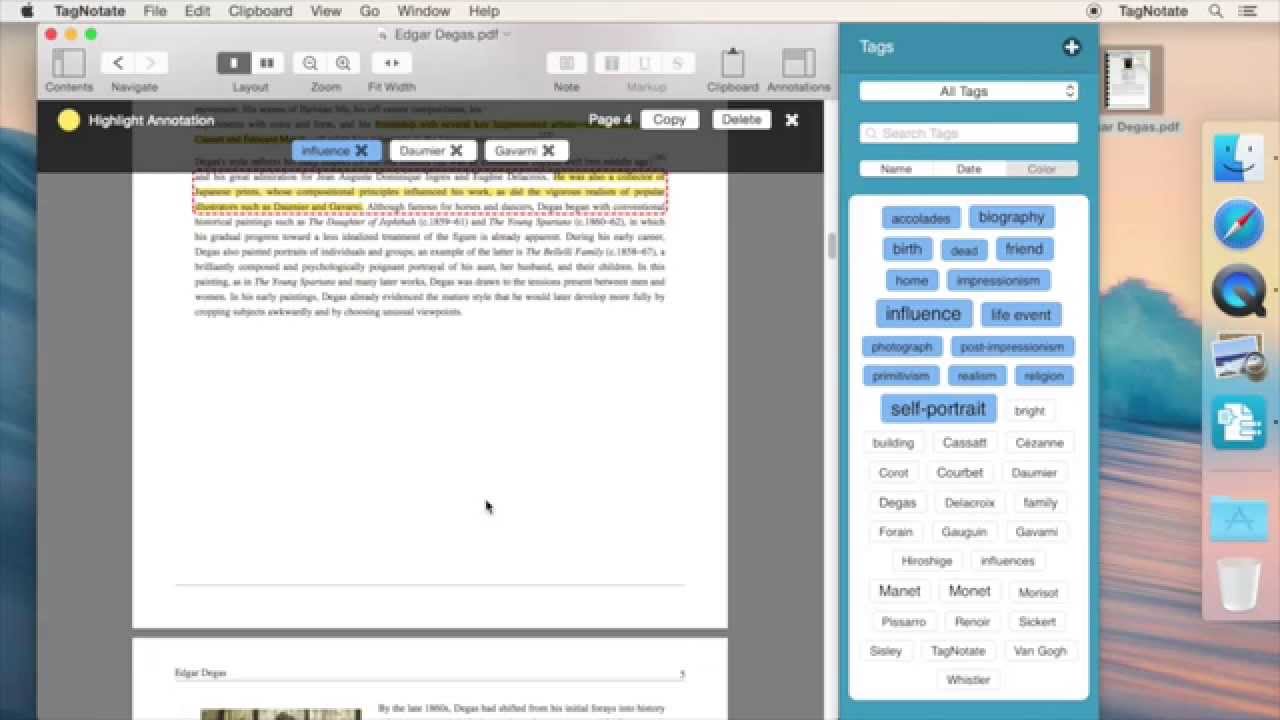Screen dimensions: 1280x720
Task: Open Notification Center list icon
Action: click(1249, 11)
